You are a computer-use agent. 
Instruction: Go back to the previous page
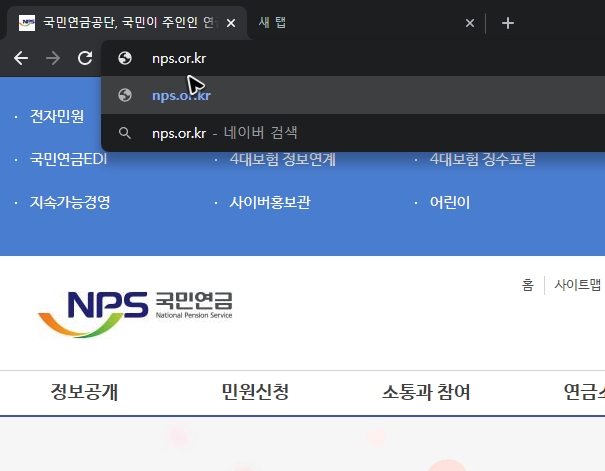[x=21, y=59]
